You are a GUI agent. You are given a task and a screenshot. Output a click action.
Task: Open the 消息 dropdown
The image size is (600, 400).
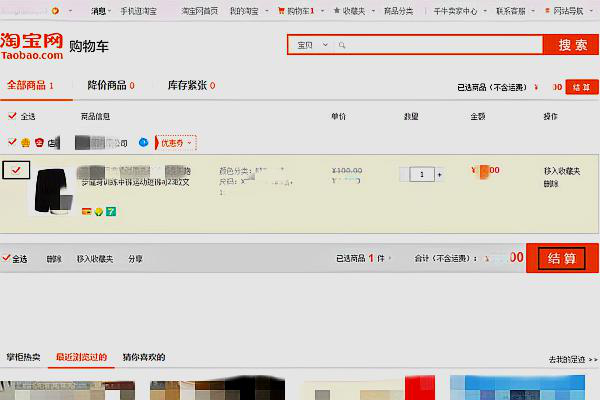point(101,11)
